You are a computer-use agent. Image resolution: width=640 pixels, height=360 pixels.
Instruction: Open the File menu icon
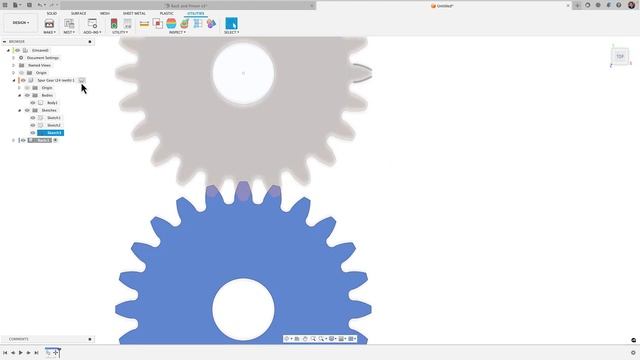pyautogui.click(x=16, y=5)
